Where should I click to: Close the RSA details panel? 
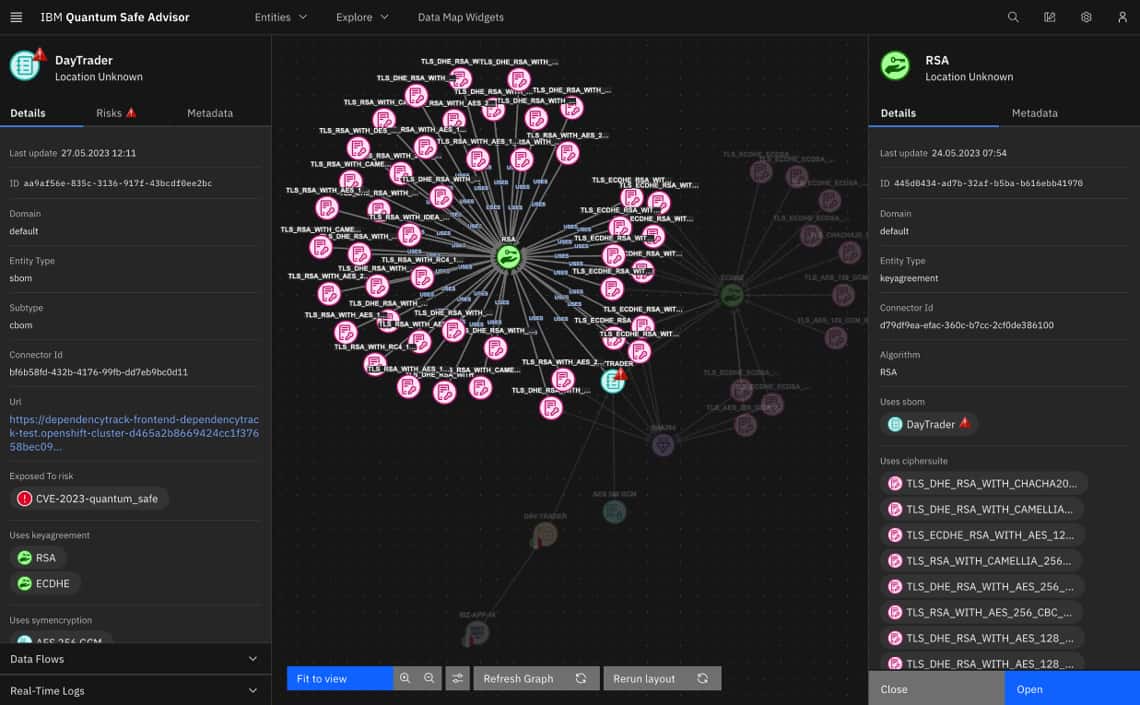[936, 688]
